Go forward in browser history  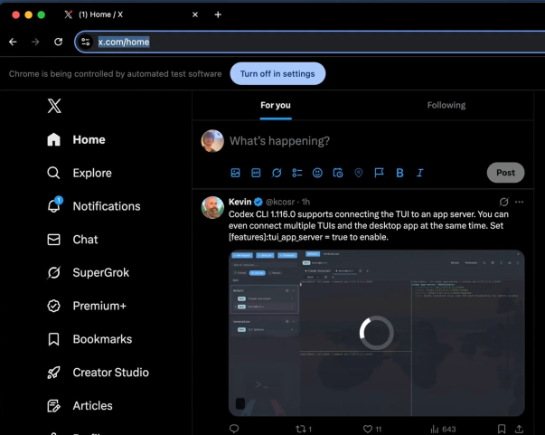point(35,42)
